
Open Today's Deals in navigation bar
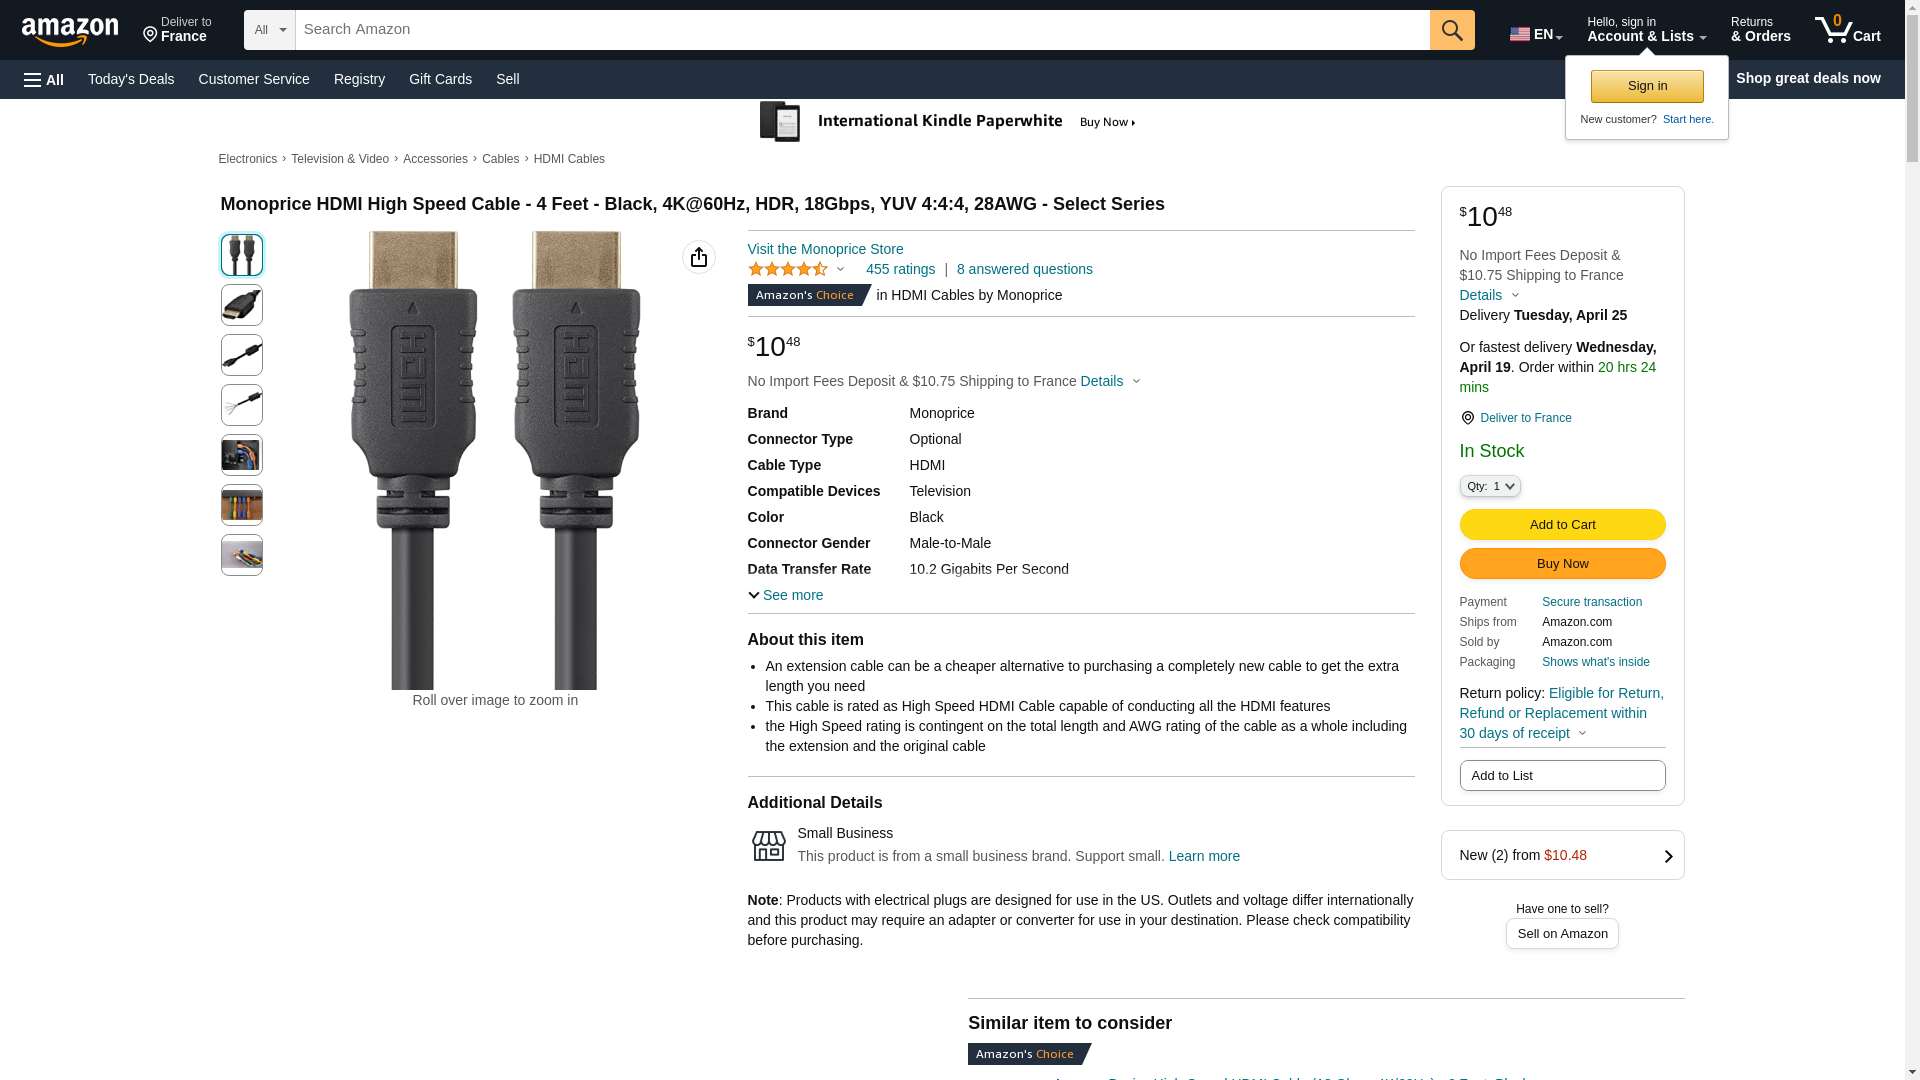131,79
